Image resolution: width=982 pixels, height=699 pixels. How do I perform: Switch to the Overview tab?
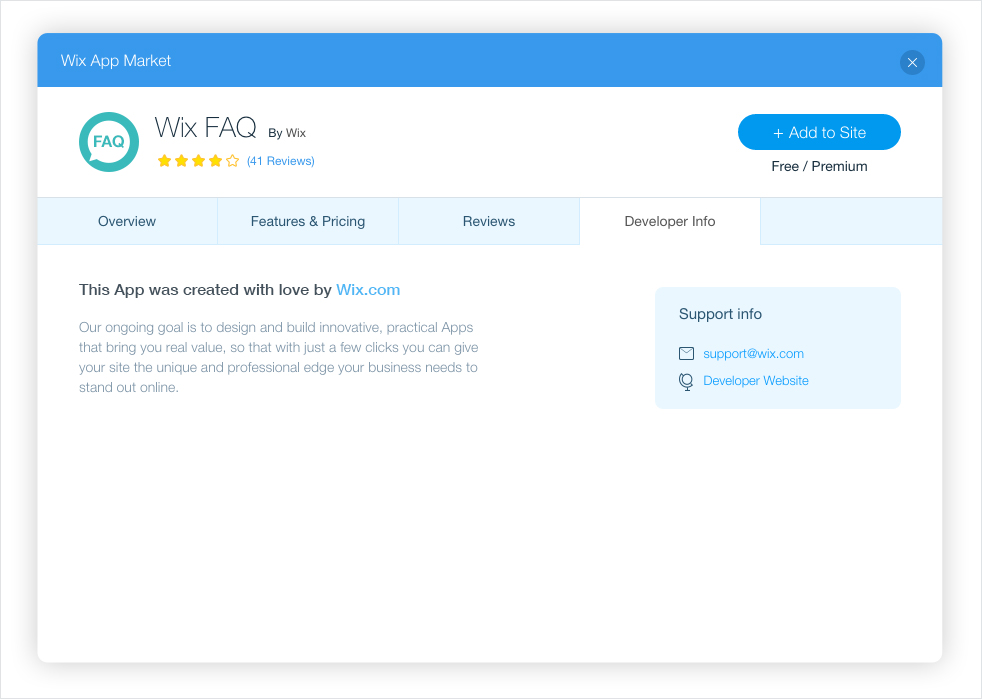127,221
